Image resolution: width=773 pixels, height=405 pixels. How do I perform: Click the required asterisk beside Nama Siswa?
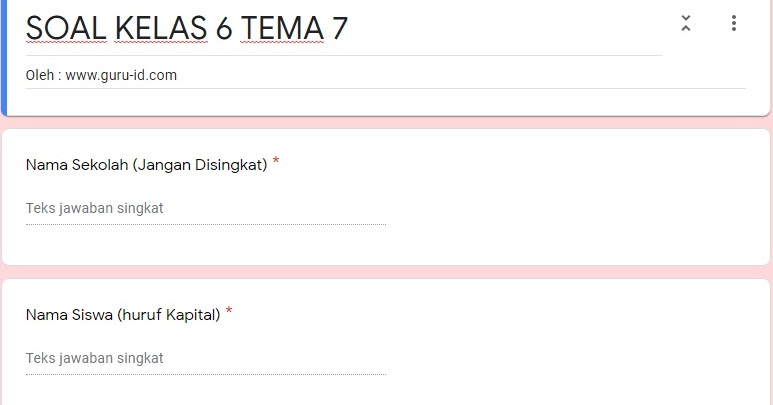pyautogui.click(x=229, y=312)
